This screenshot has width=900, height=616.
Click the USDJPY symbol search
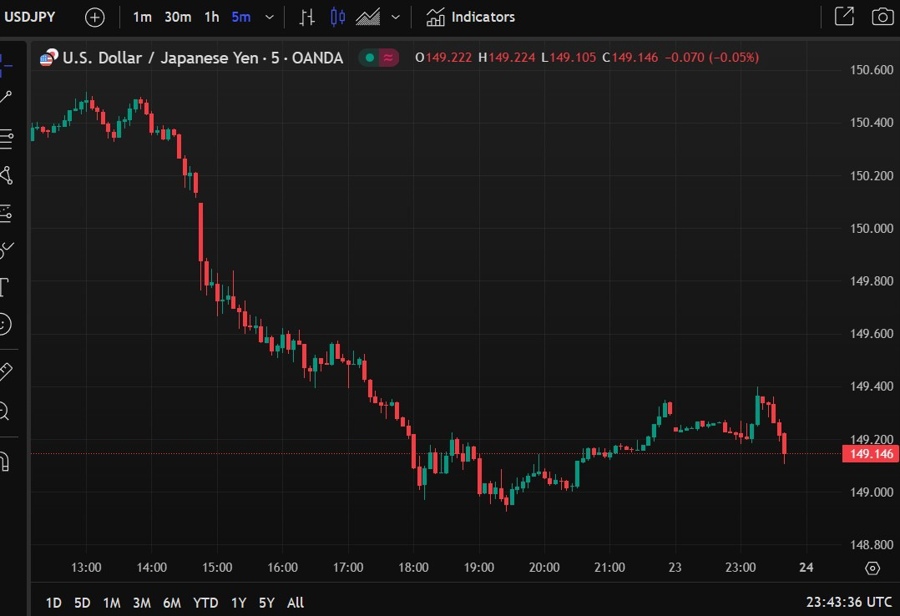30,17
